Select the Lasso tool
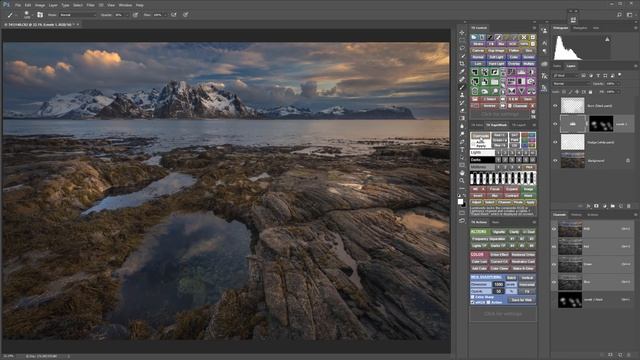The height and width of the screenshot is (360, 640). point(462,48)
